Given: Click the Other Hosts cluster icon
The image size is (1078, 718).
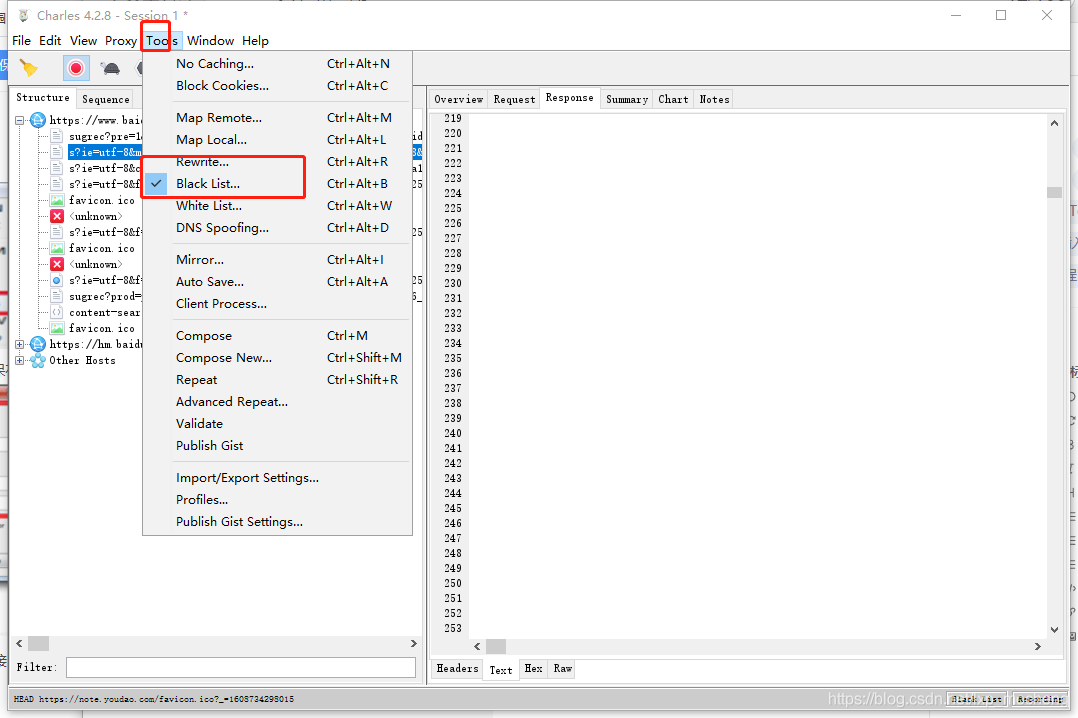Looking at the screenshot, I should pyautogui.click(x=38, y=360).
